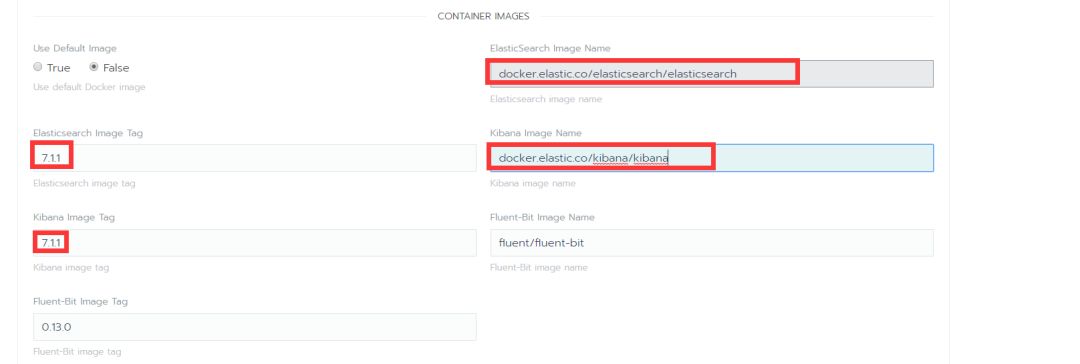
Task: Click the CONTAINER IMAGES section heading
Action: [x=484, y=16]
